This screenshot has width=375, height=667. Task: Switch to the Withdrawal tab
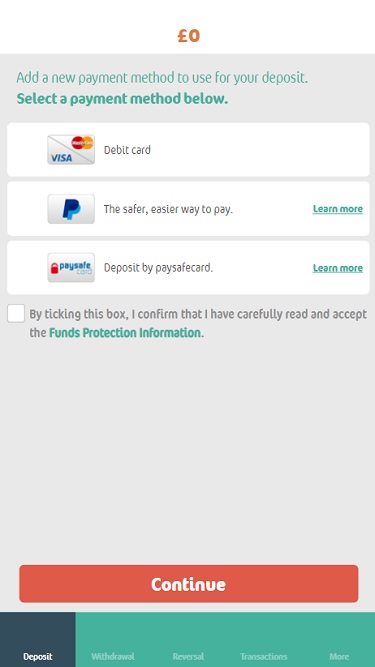(x=113, y=640)
